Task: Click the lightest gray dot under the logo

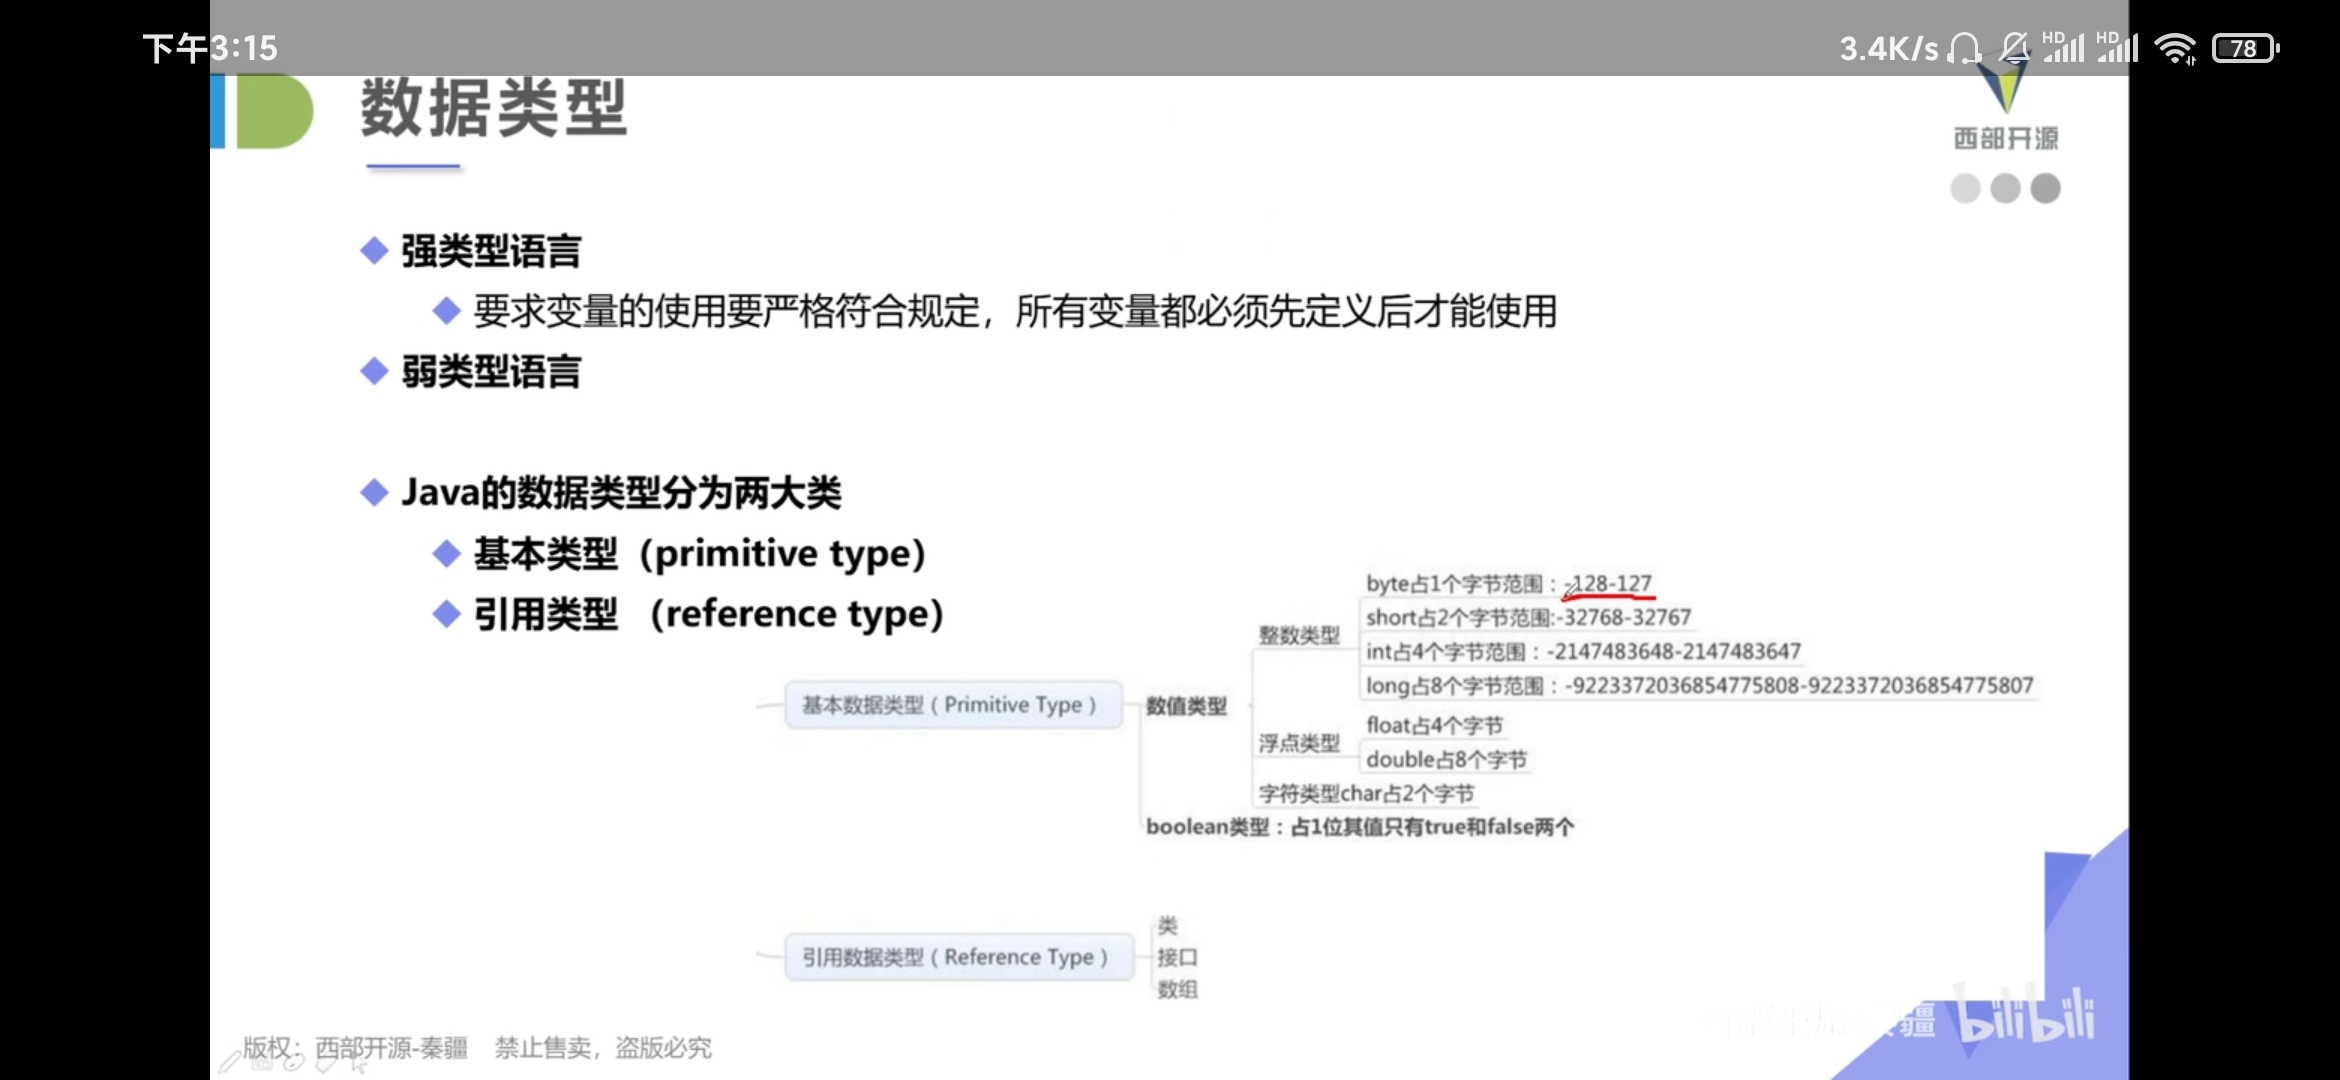Action: pyautogui.click(x=1965, y=188)
